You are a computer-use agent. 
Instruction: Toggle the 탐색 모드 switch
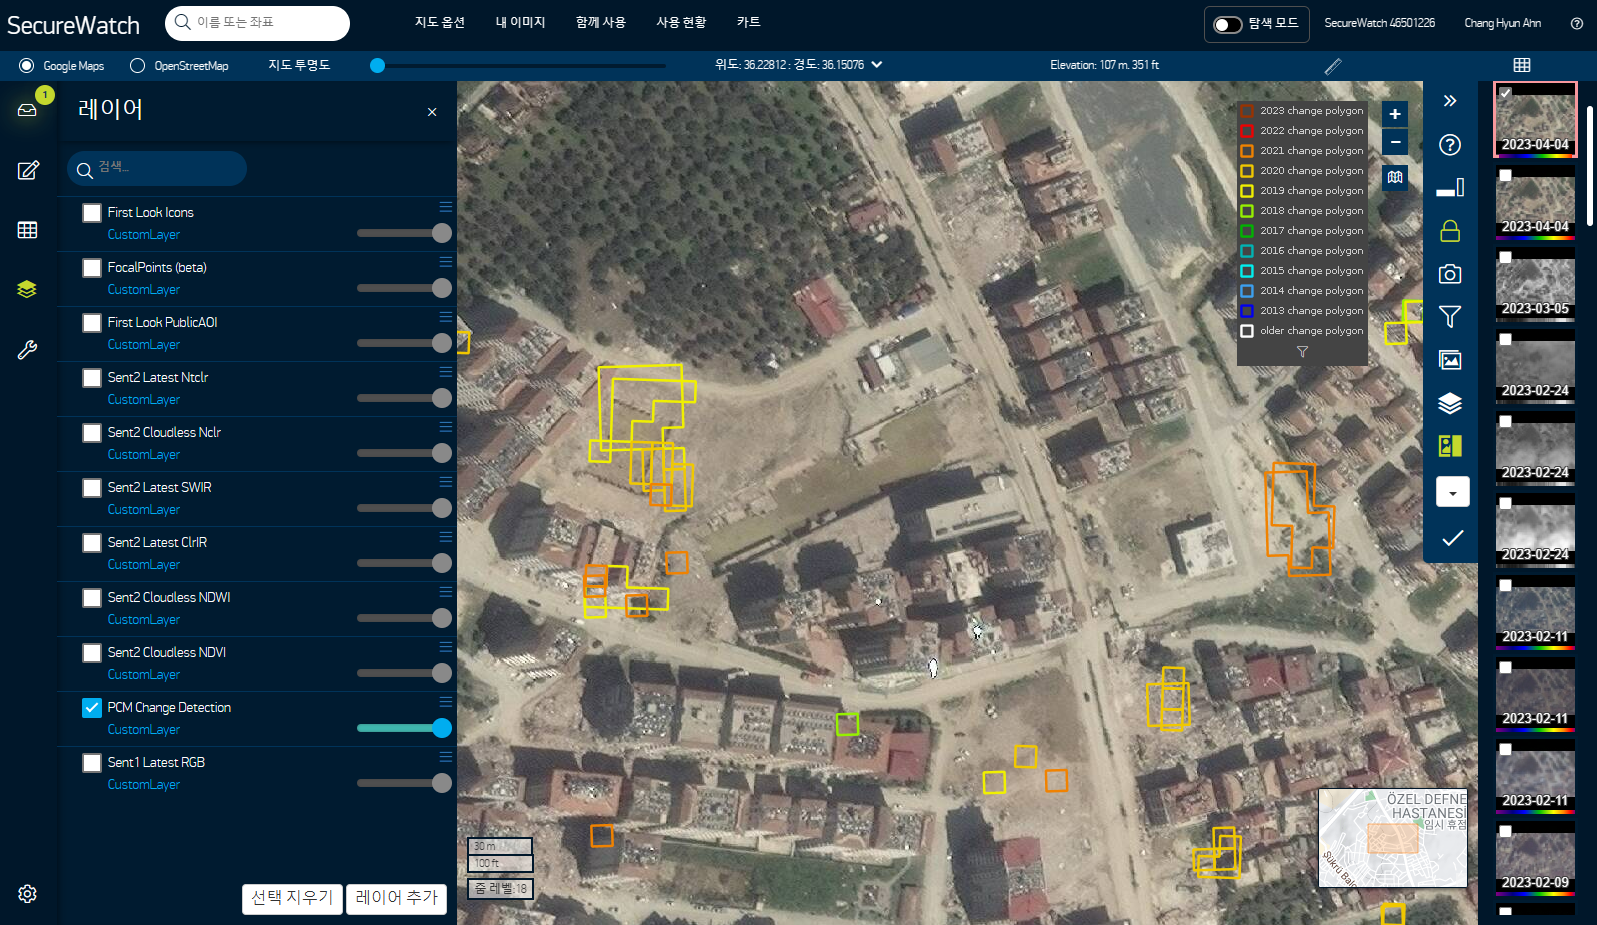1227,24
